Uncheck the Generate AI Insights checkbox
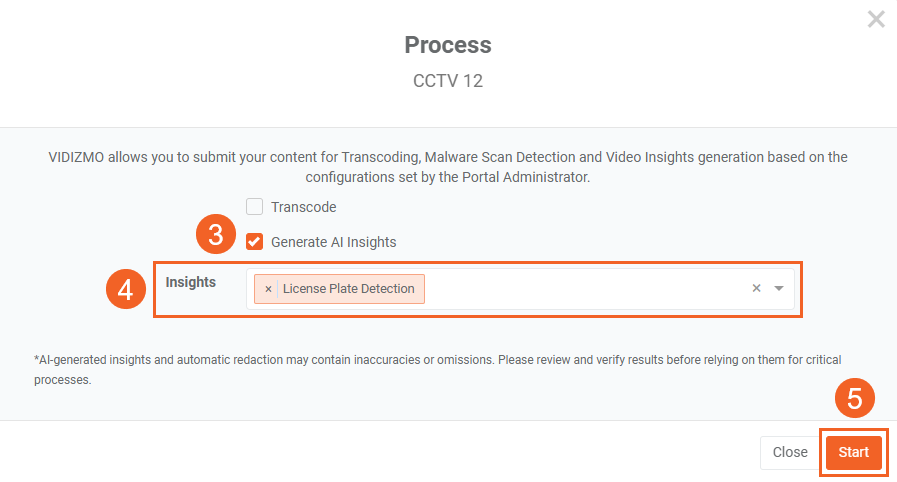 tap(255, 241)
